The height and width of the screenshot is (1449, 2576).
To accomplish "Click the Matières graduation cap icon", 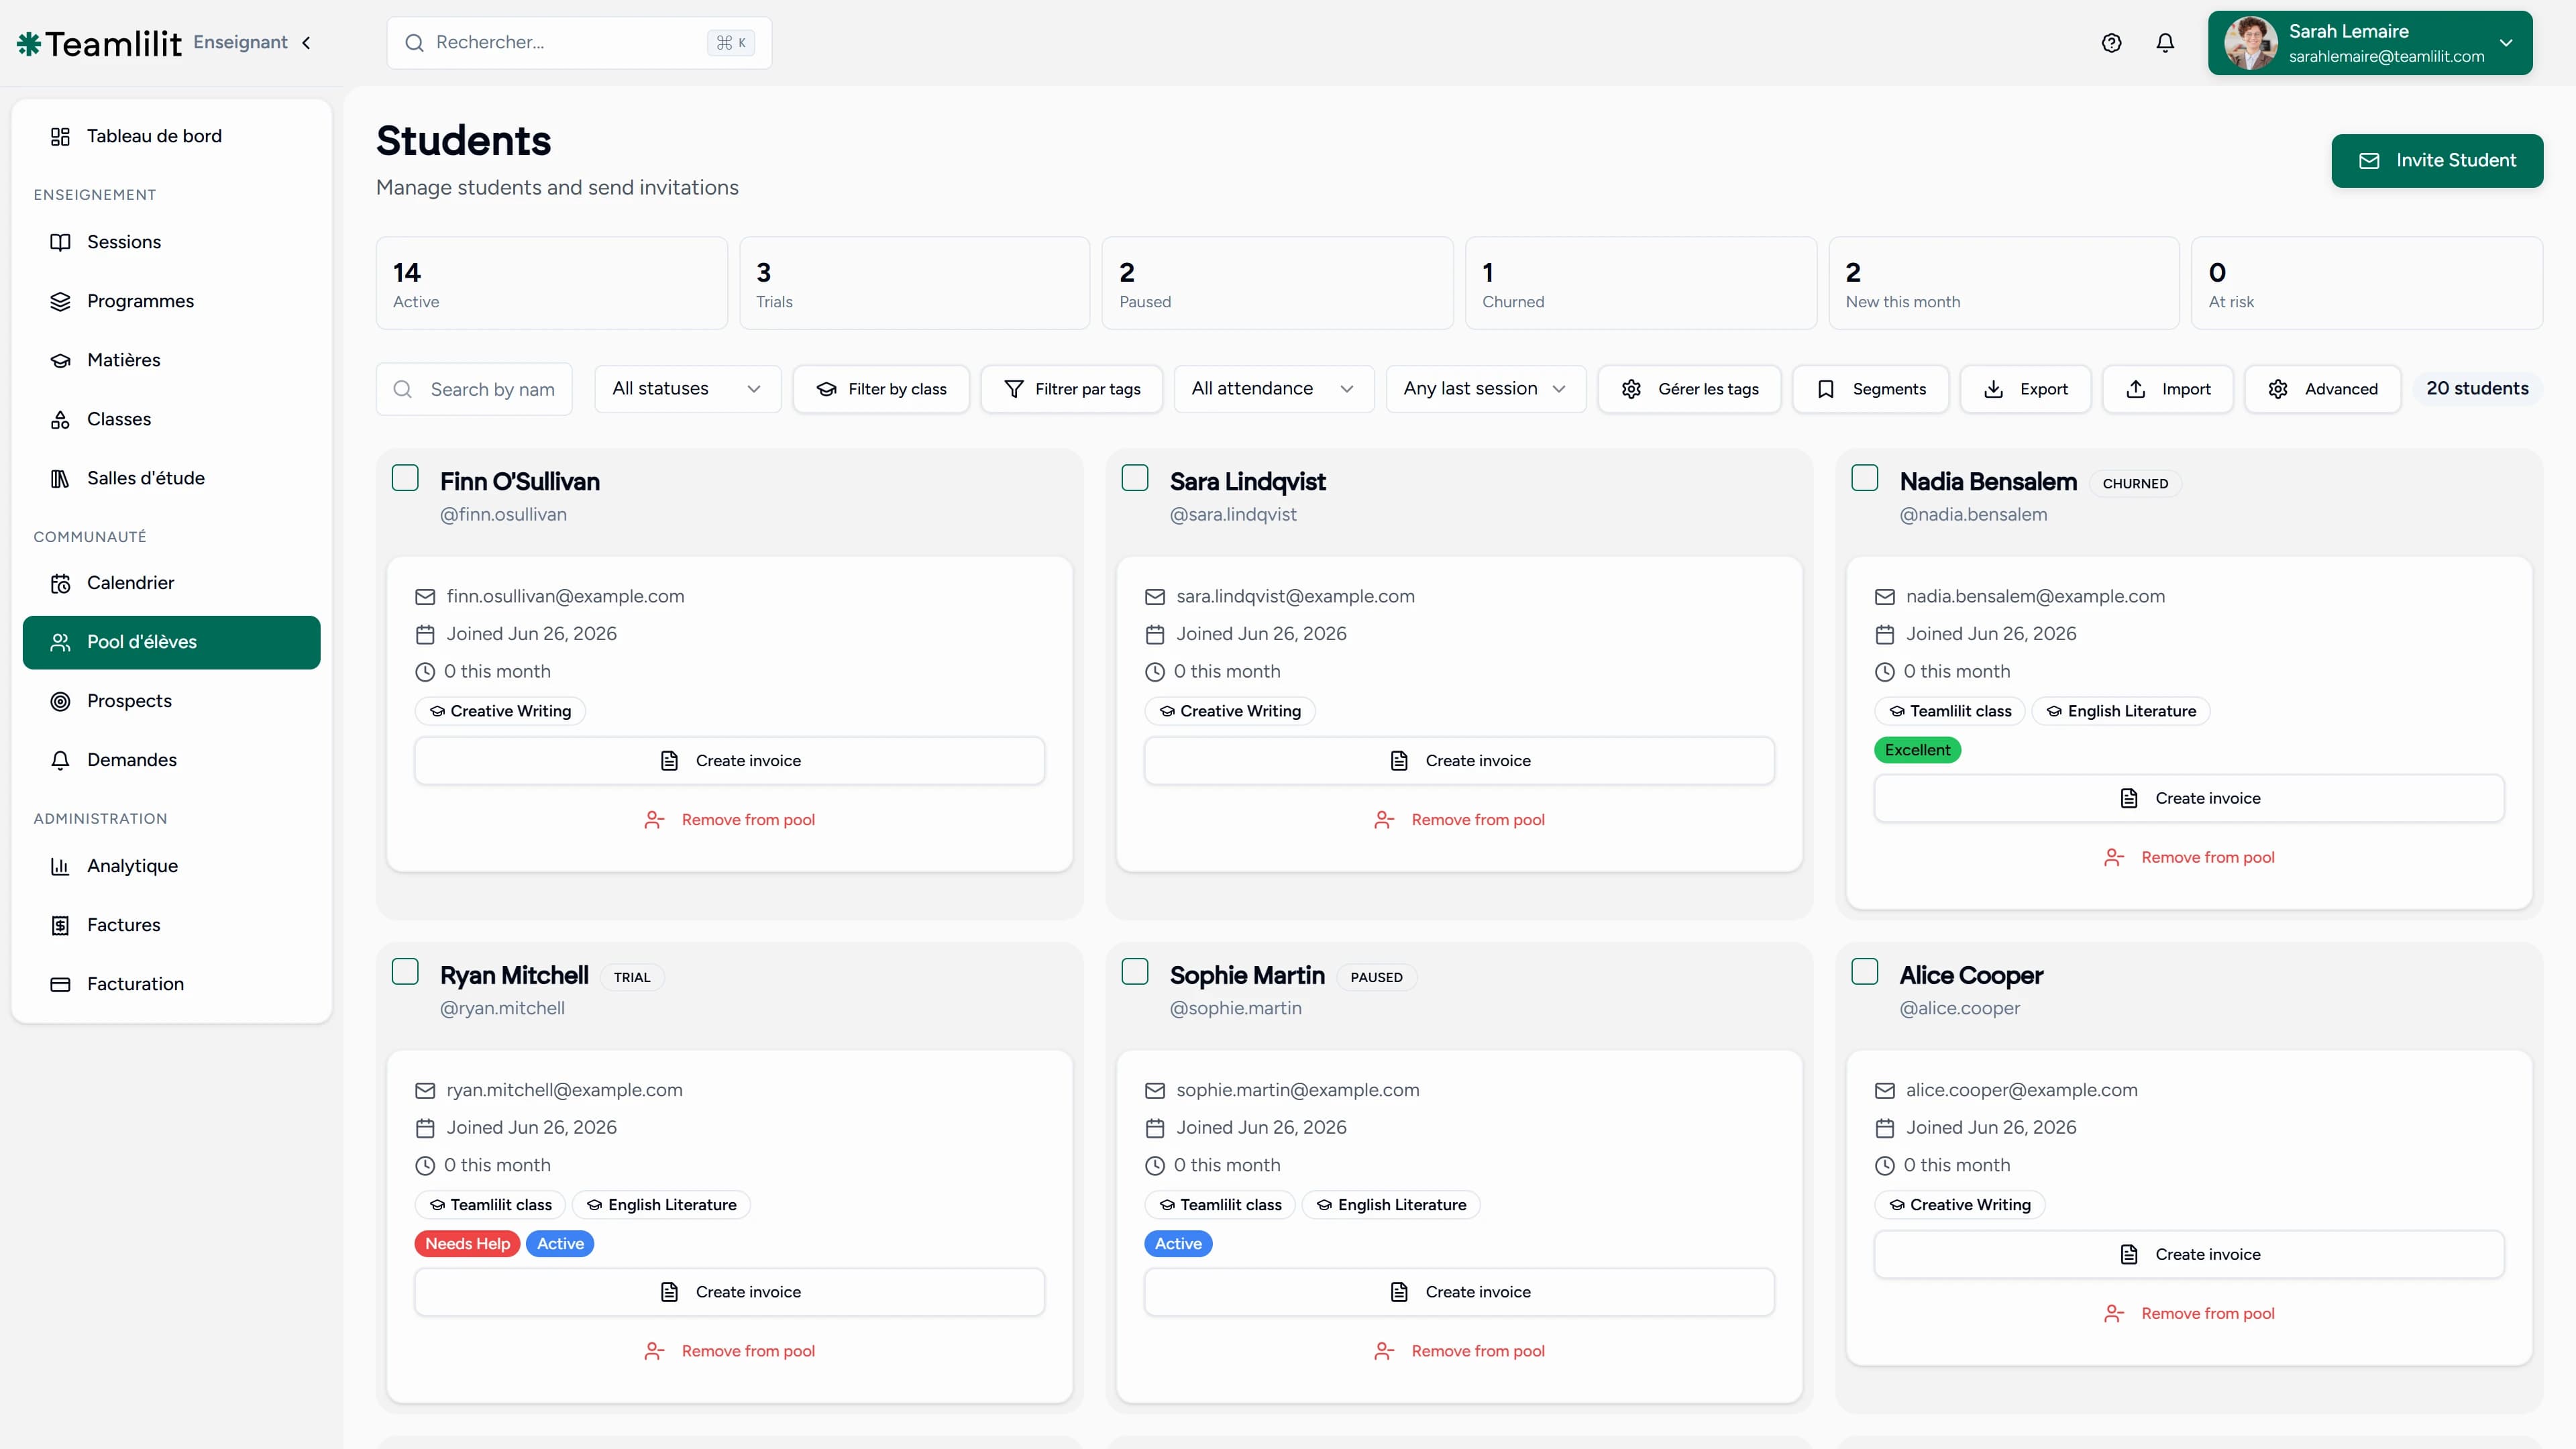I will coord(60,360).
